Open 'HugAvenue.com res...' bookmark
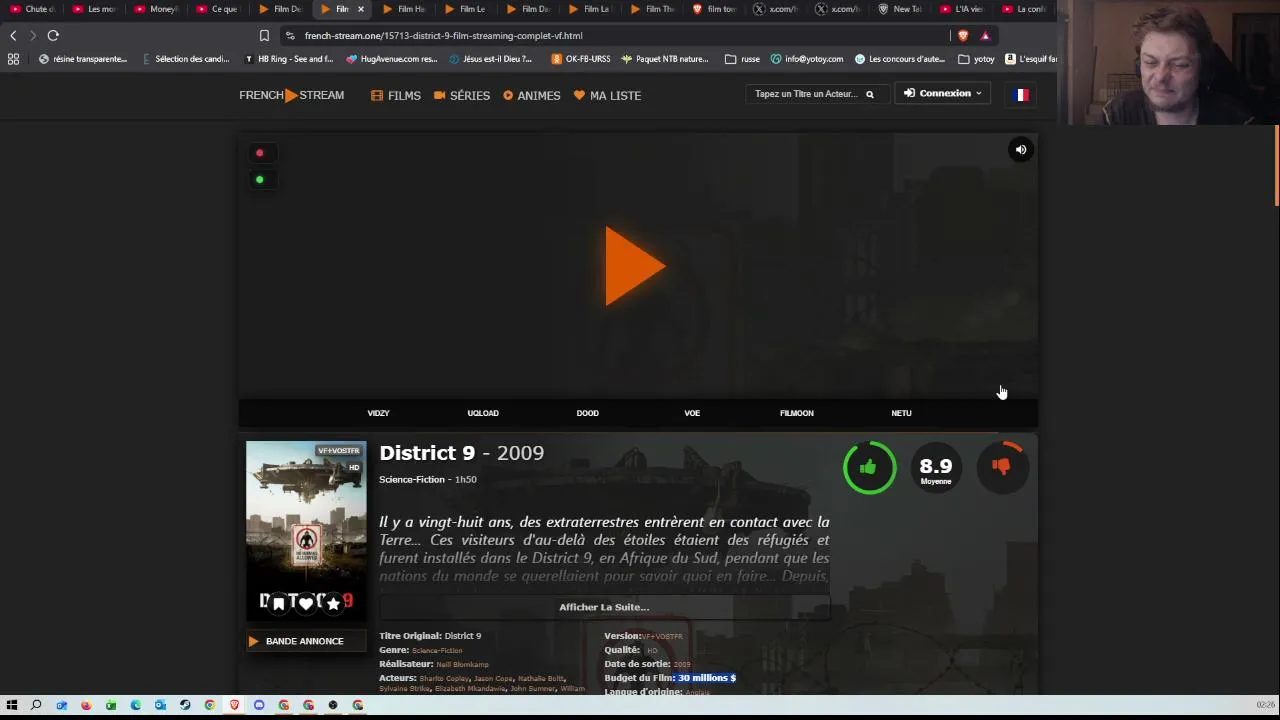Screen dimensions: 1280x720 click(392, 59)
